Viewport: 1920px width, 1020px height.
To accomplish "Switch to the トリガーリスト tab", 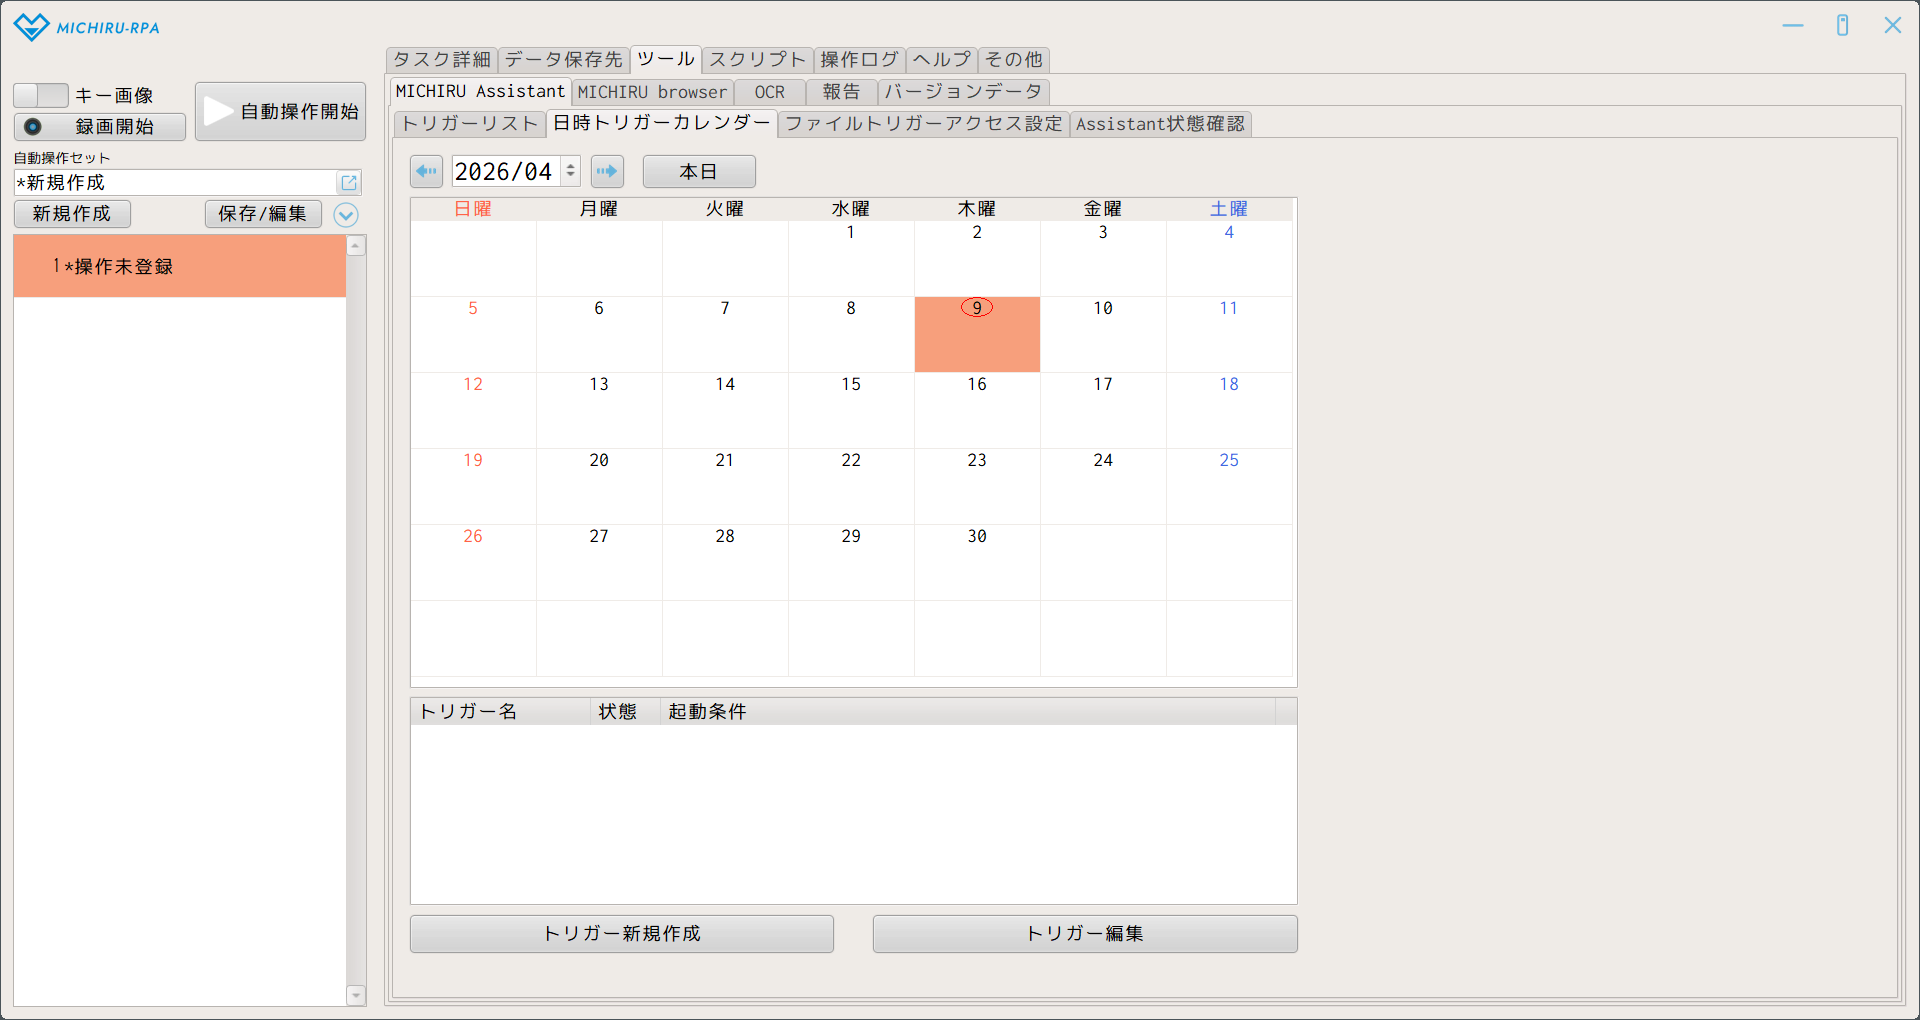I will coord(469,124).
